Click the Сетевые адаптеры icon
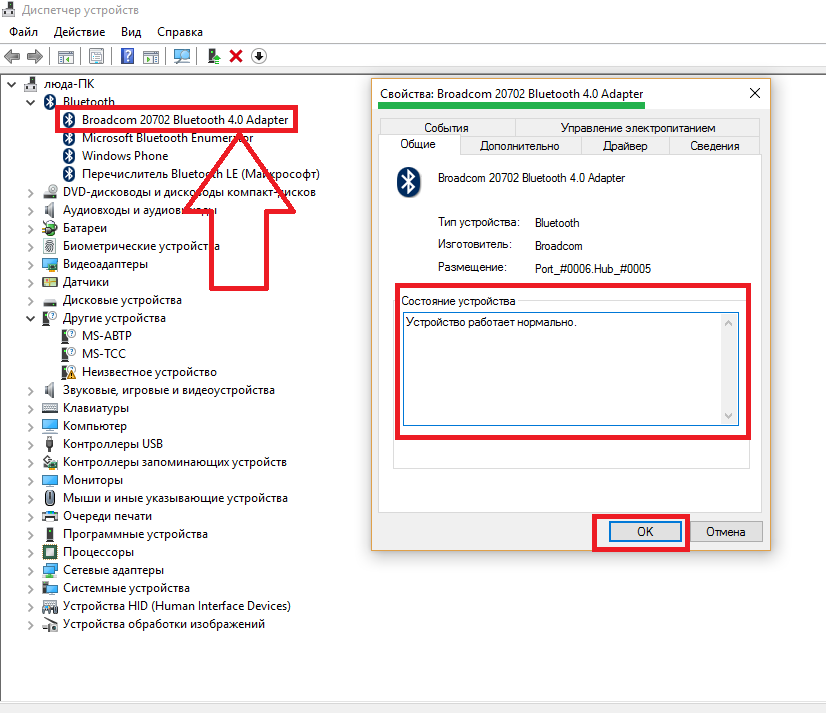826x713 pixels. [x=50, y=570]
